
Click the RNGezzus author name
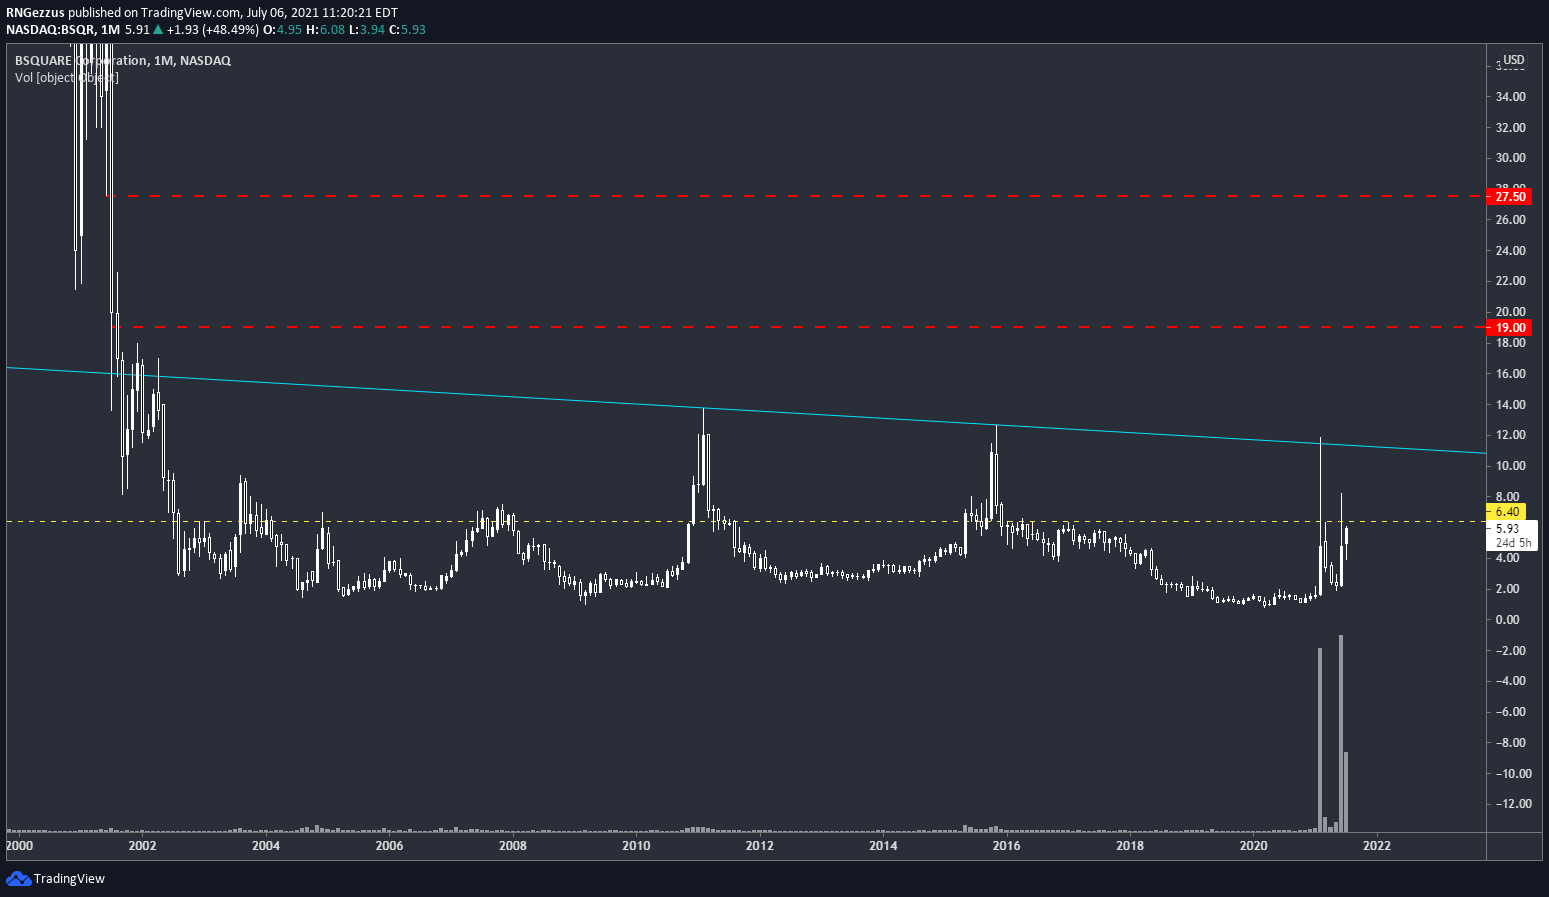pyautogui.click(x=35, y=13)
